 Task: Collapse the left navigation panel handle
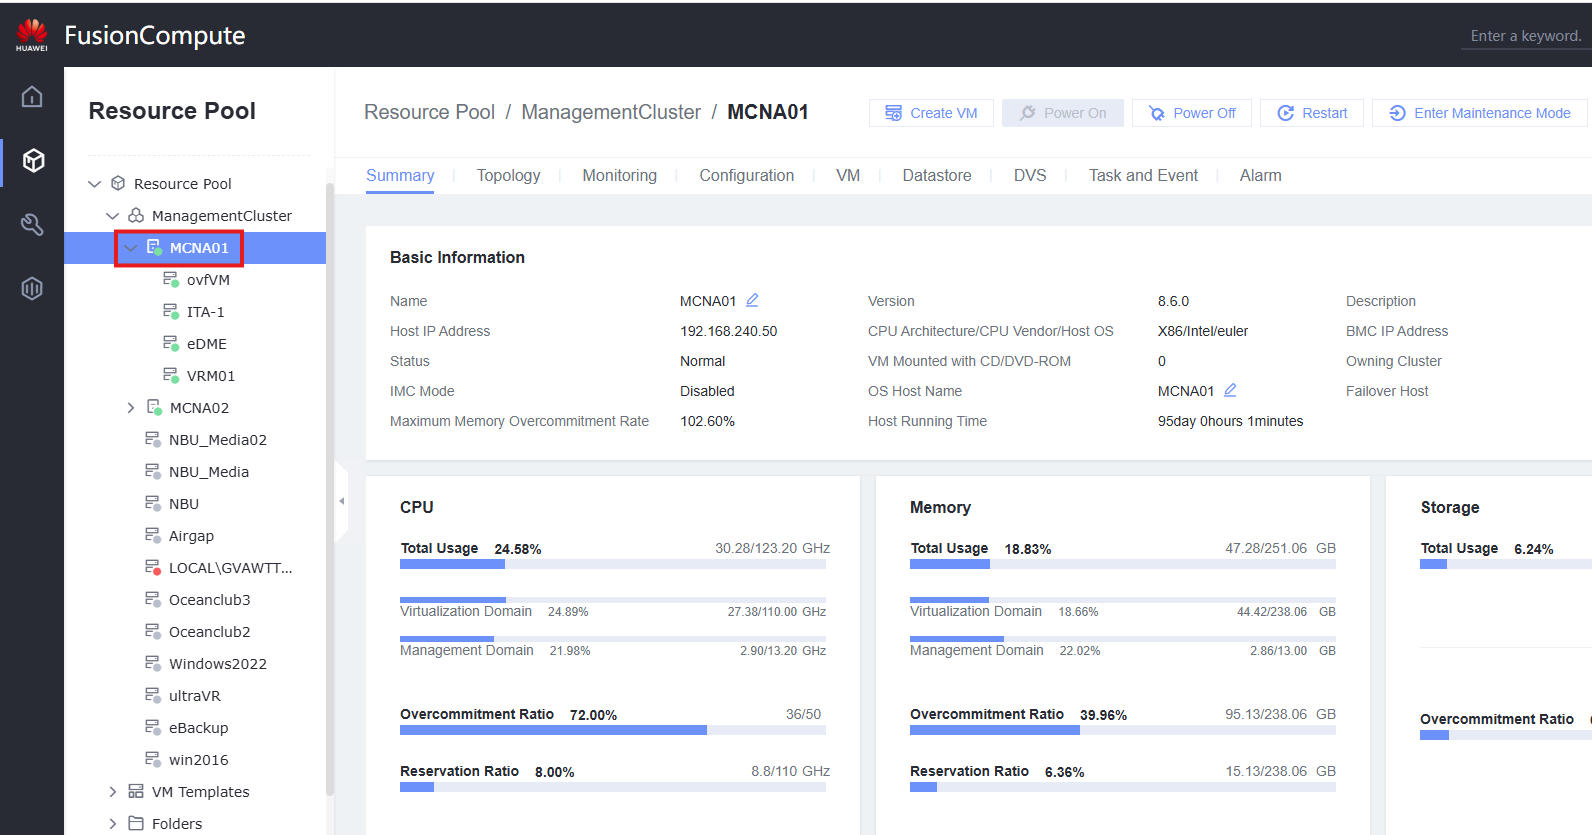tap(341, 501)
